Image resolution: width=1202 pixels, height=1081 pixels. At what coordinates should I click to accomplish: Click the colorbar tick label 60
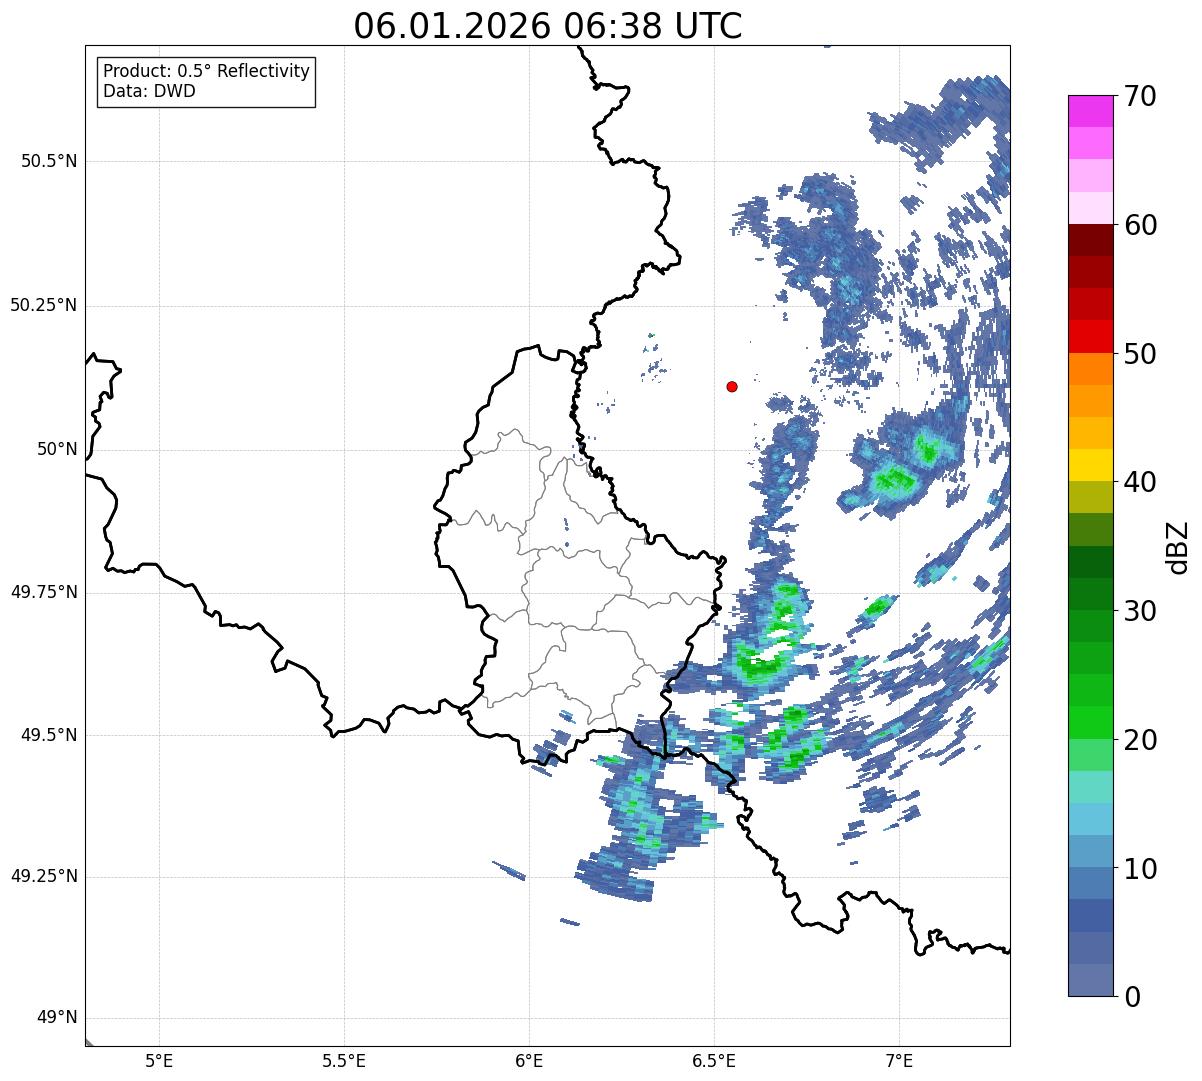(1140, 225)
